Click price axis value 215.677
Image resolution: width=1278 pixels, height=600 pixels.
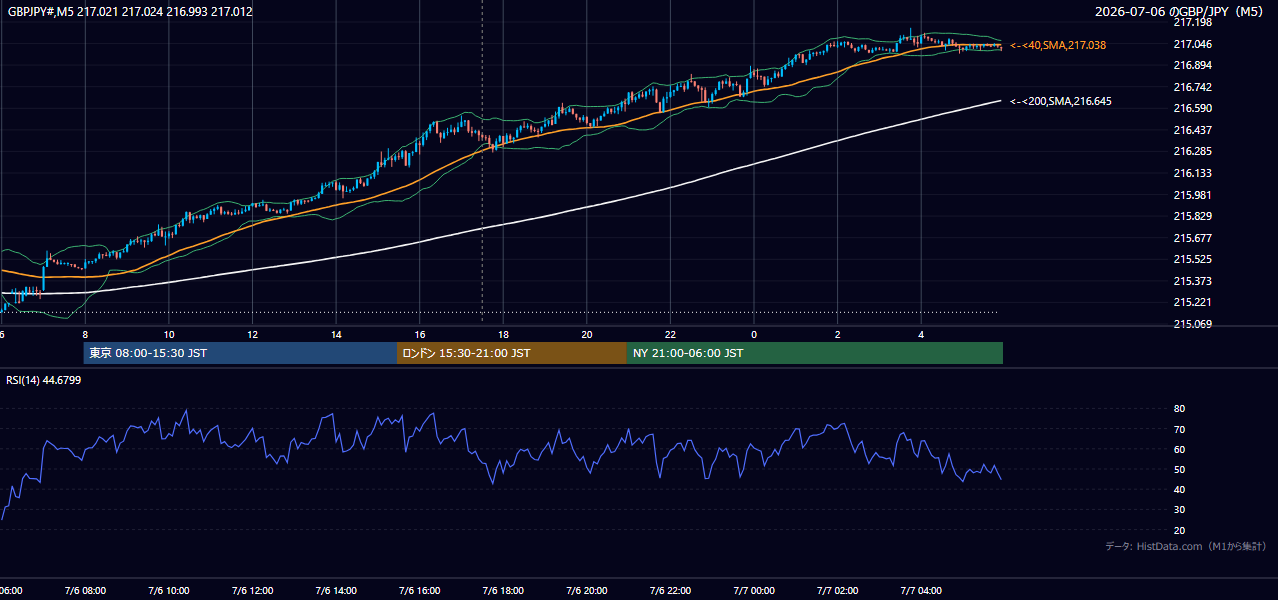[1192, 238]
